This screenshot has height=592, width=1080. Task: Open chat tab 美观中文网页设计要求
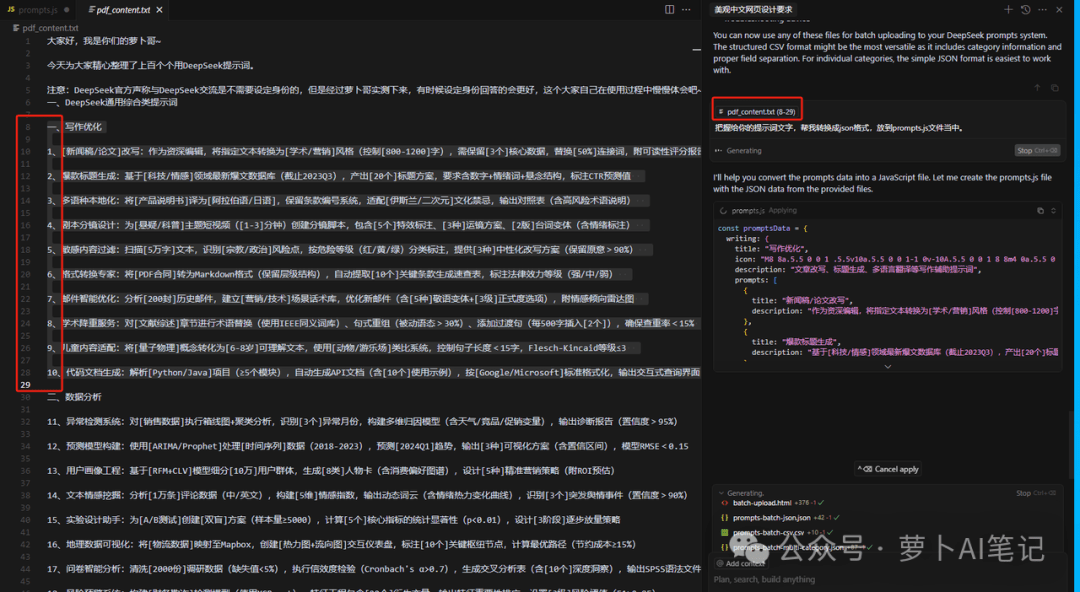pos(753,10)
